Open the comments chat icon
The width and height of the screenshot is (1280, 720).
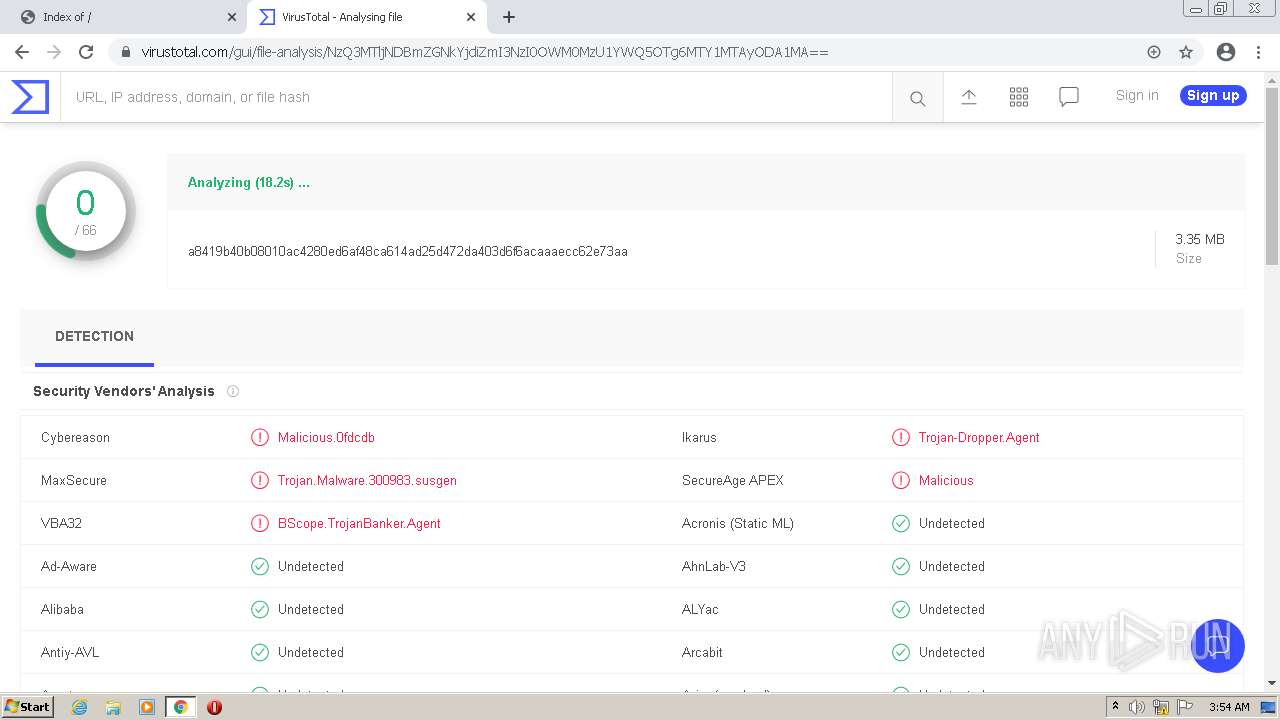[1068, 97]
